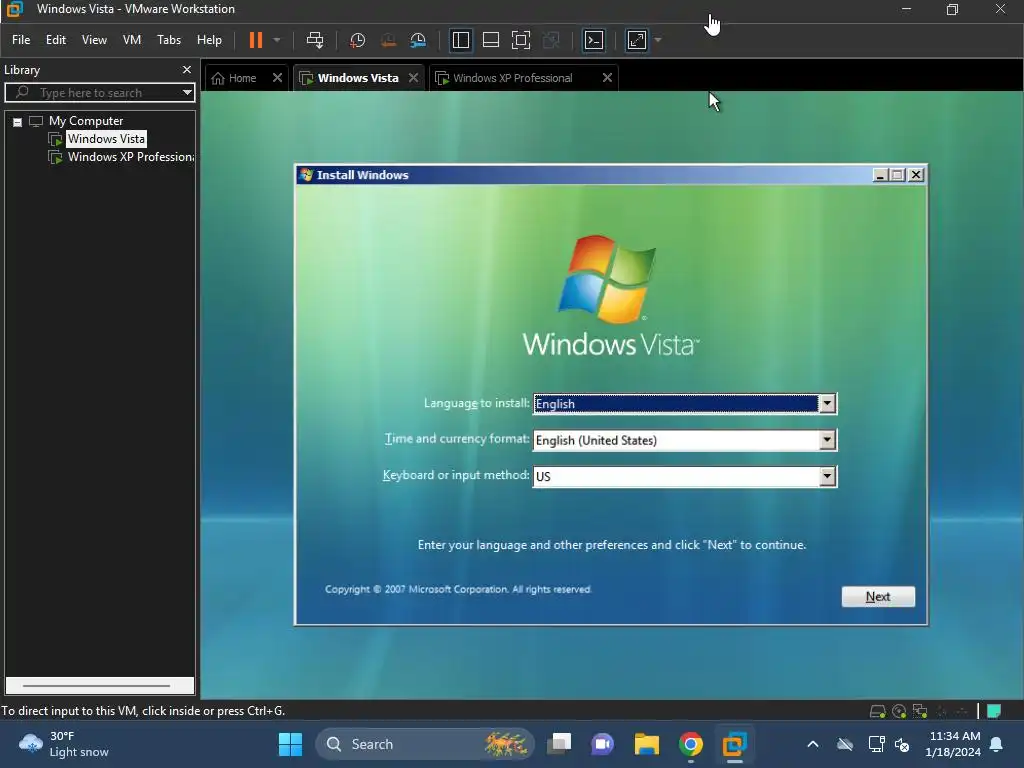Click the stretch guest display icon

click(637, 40)
